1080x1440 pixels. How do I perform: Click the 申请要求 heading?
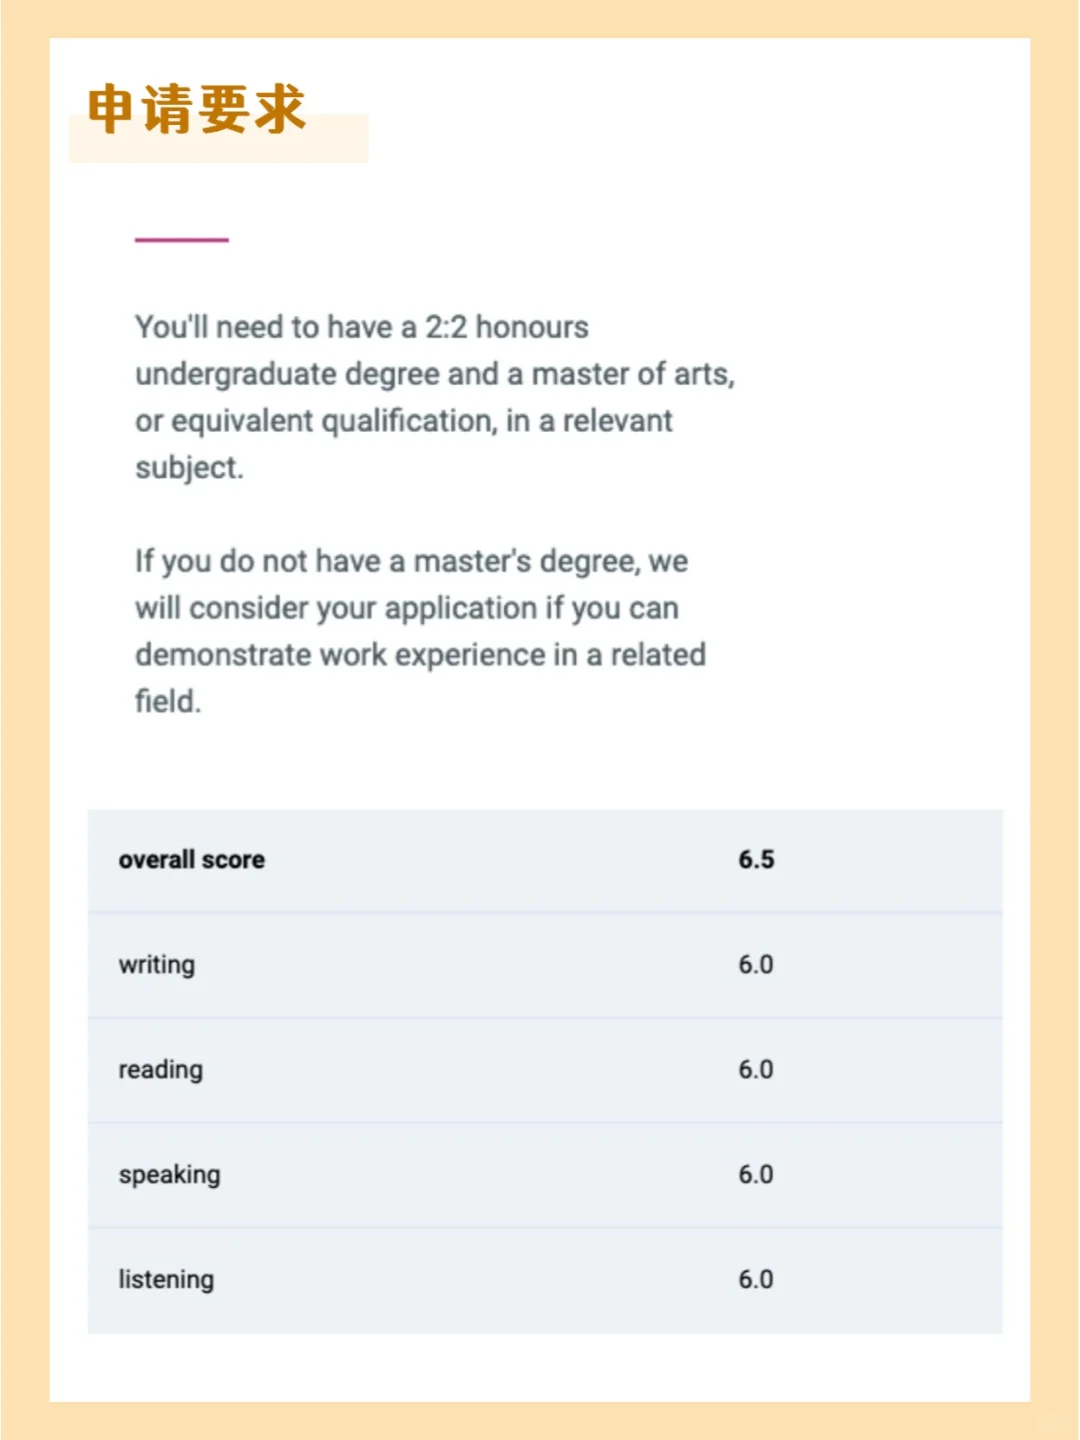click(x=197, y=109)
